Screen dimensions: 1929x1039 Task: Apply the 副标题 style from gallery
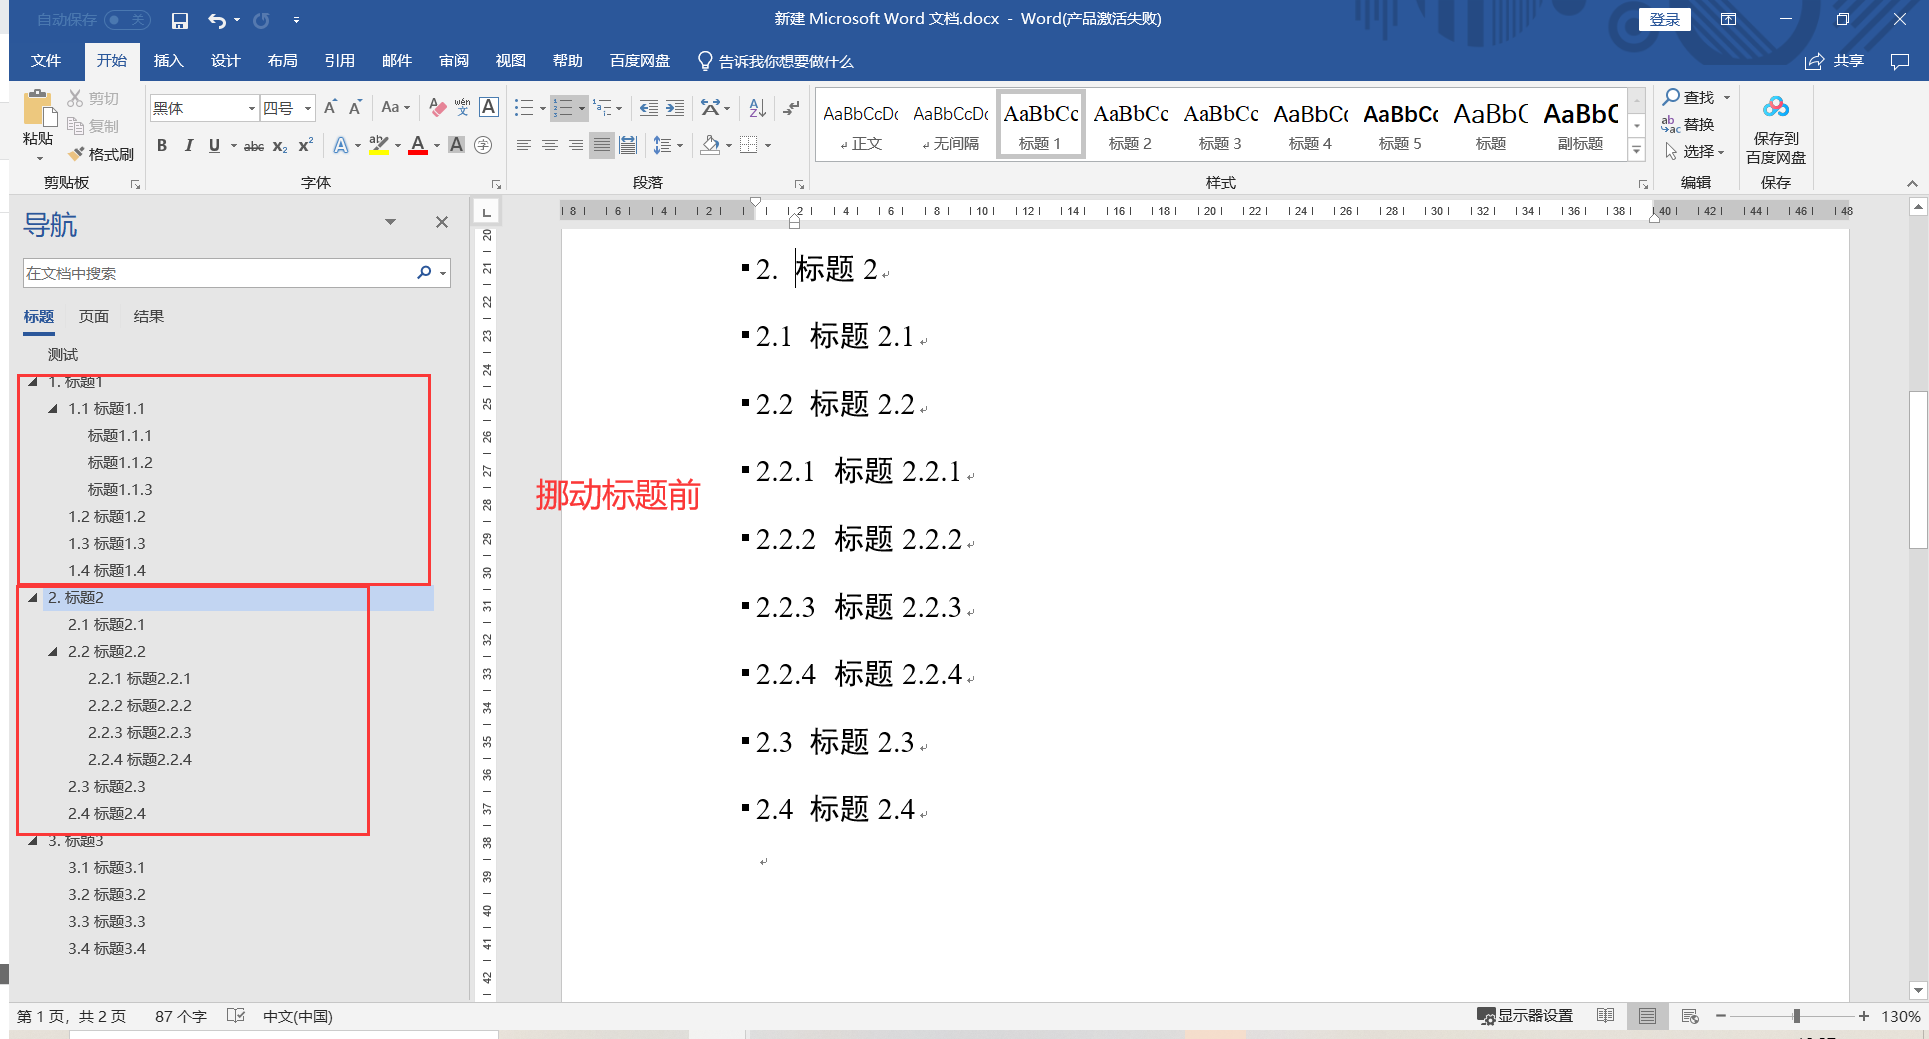tap(1581, 124)
